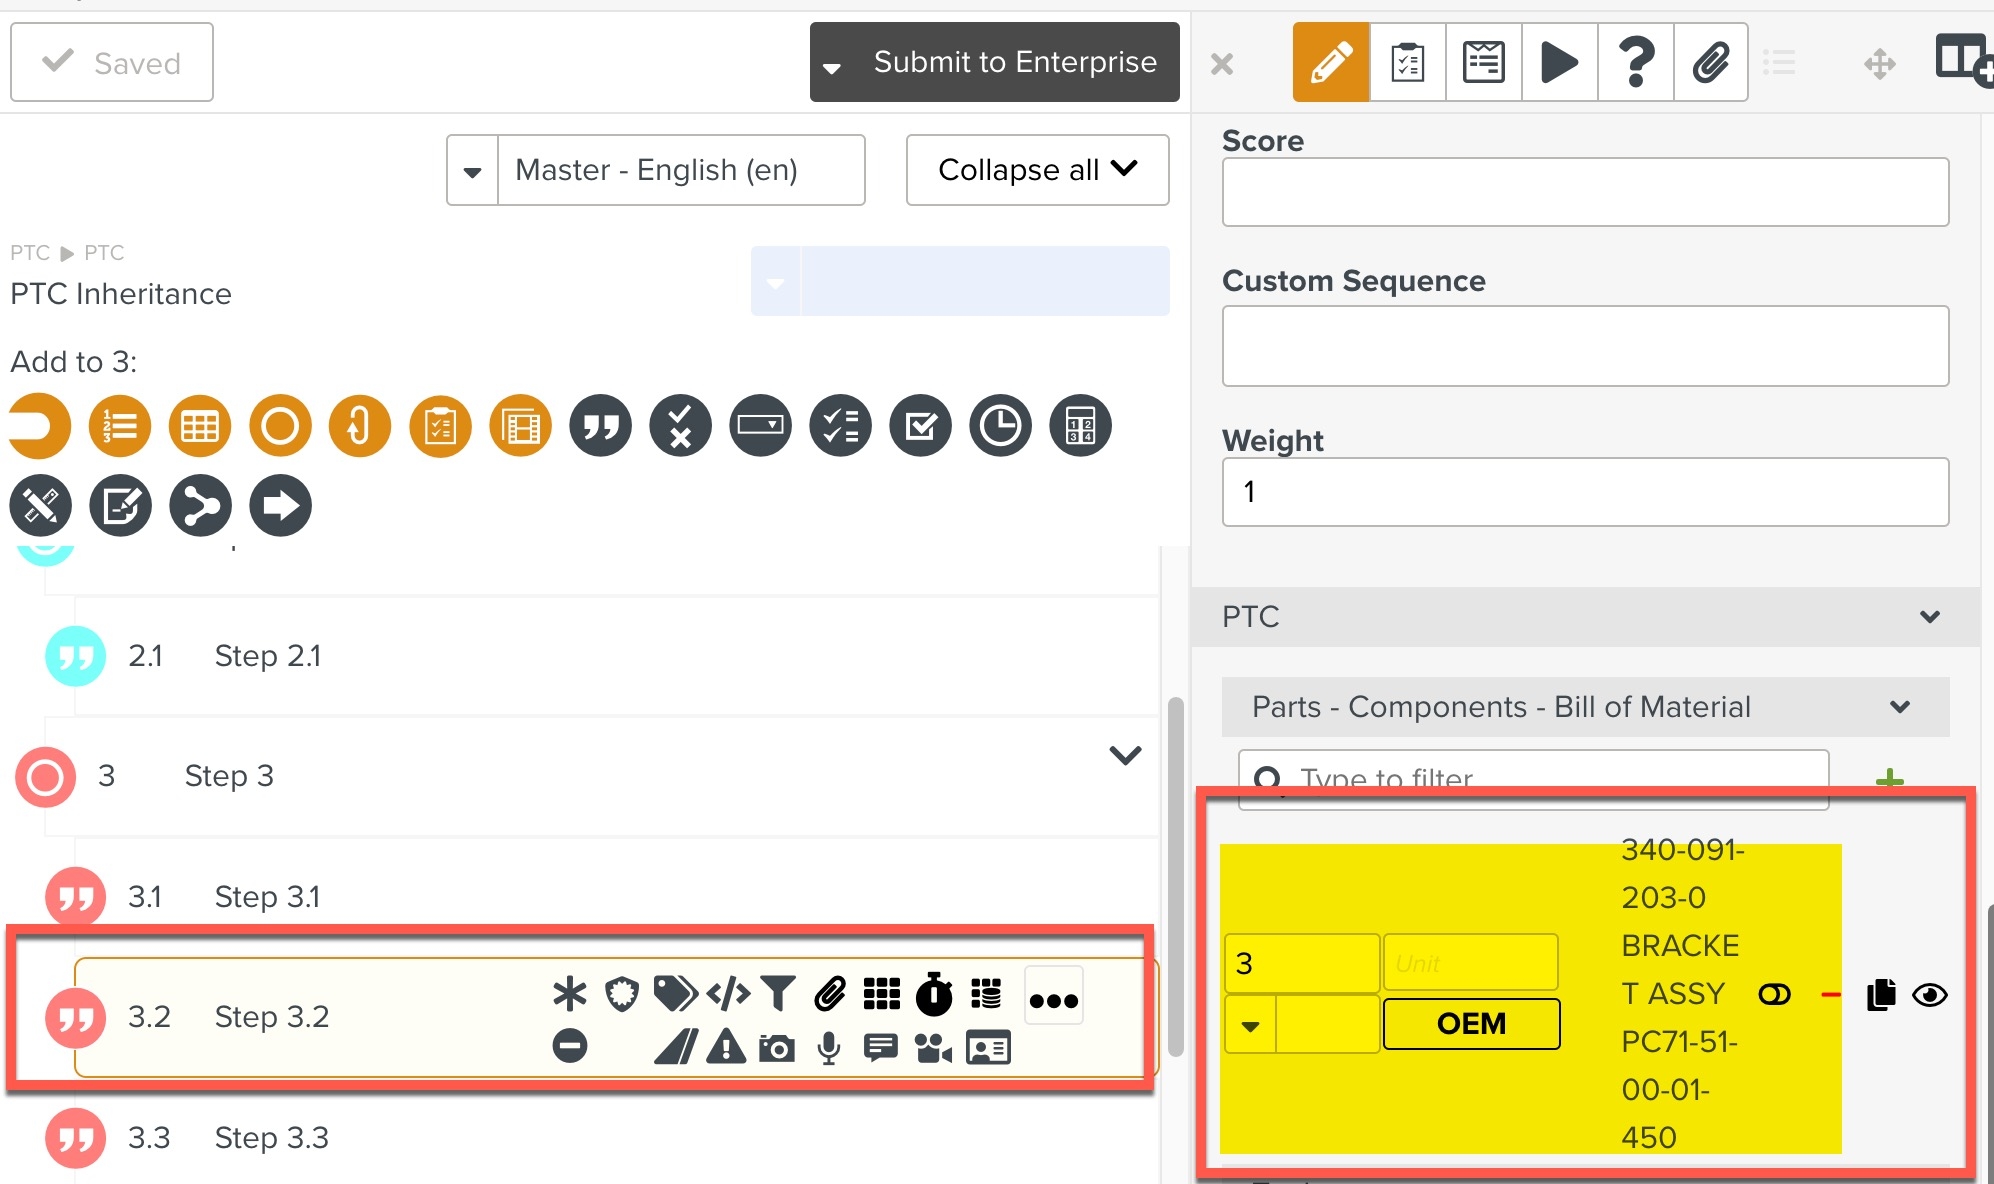Click in the Weight input field
Viewport: 1994px width, 1184px height.
pyautogui.click(x=1584, y=492)
